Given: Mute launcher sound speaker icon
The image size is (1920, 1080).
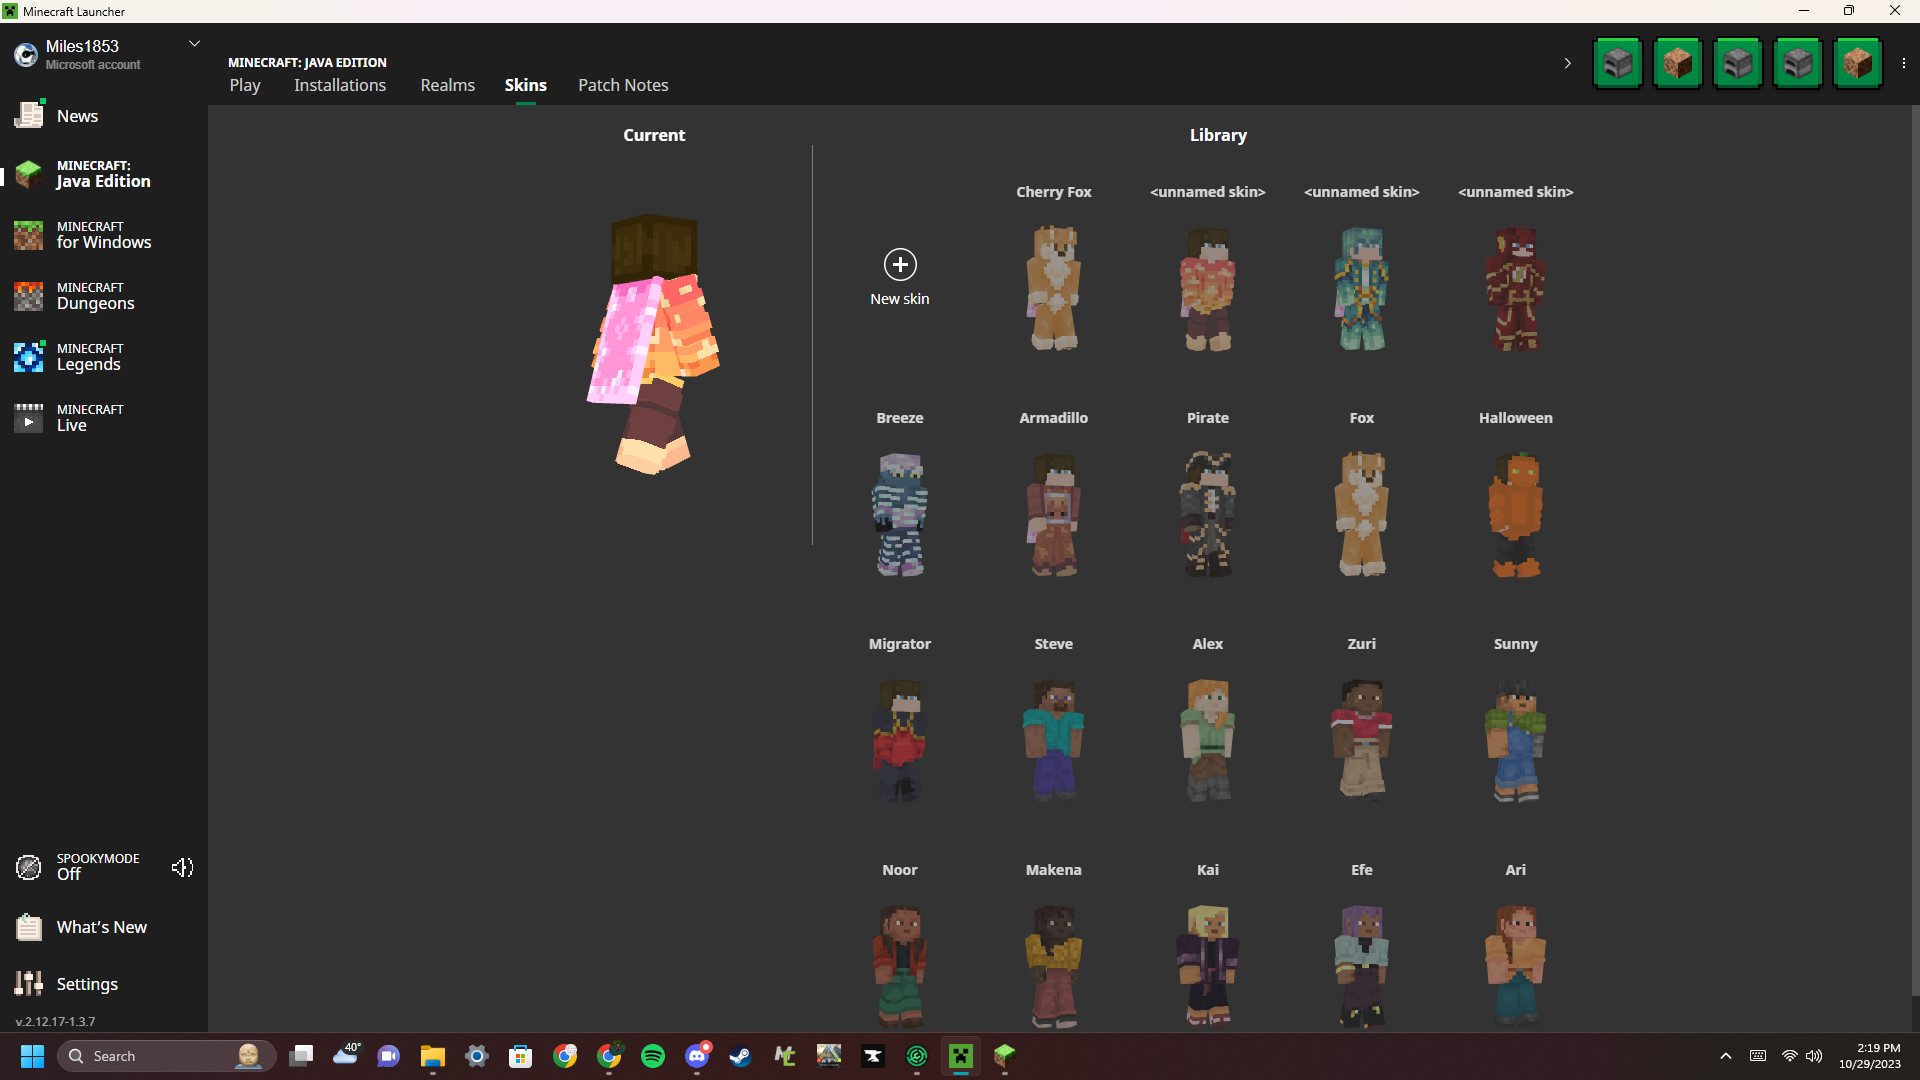Looking at the screenshot, I should [182, 867].
